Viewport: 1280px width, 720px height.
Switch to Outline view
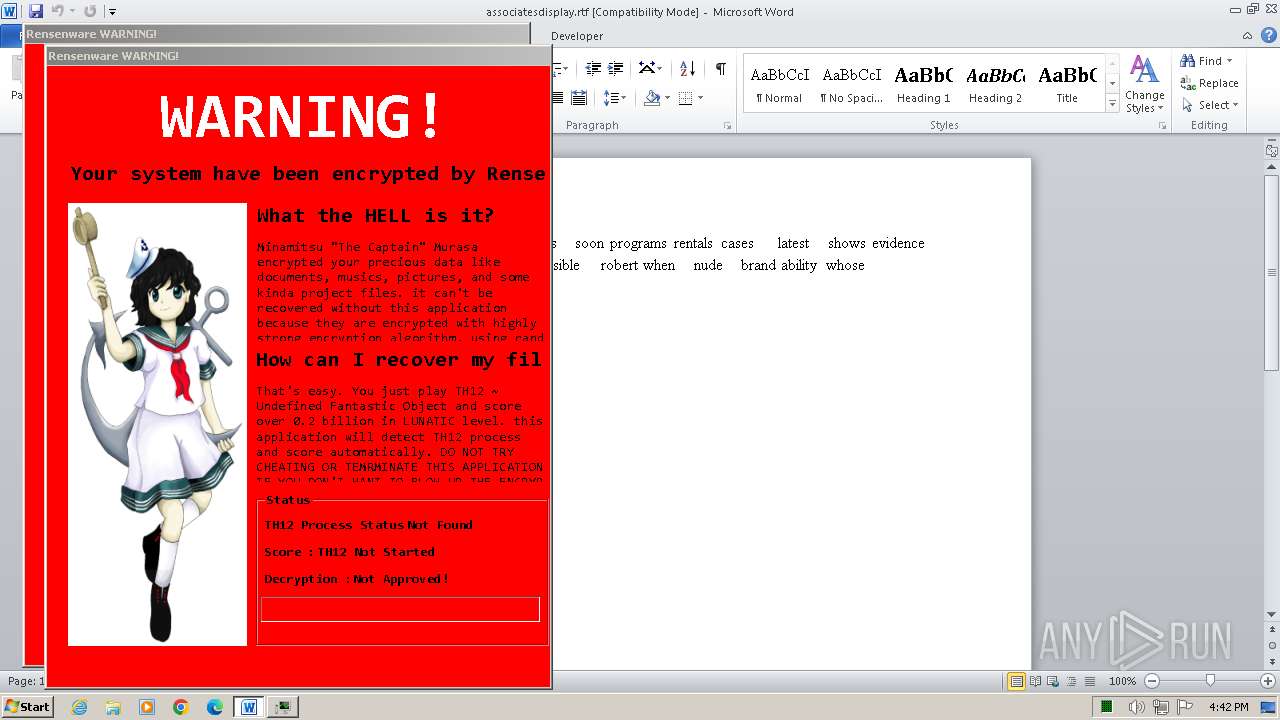click(x=1071, y=681)
